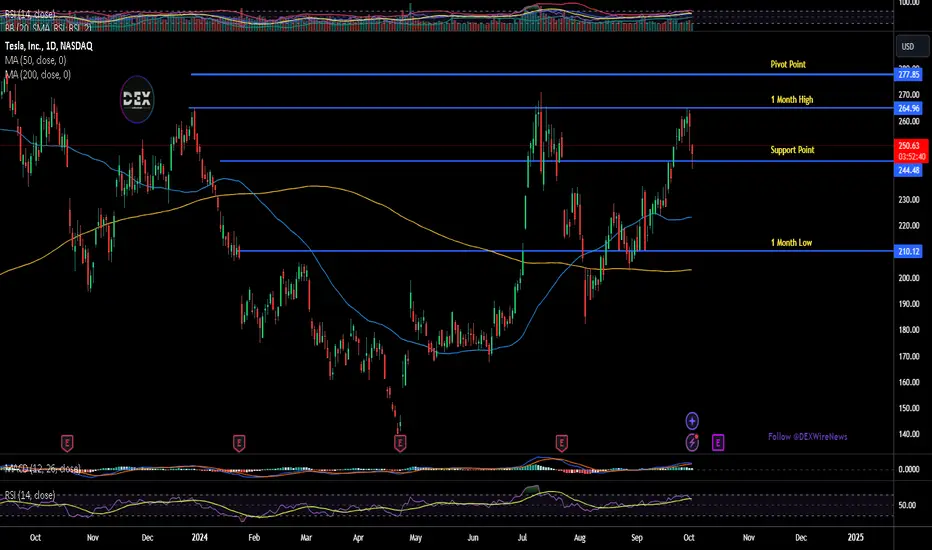The width and height of the screenshot is (932, 550).
Task: Click the Feb label on the time axis
Action: click(254, 538)
